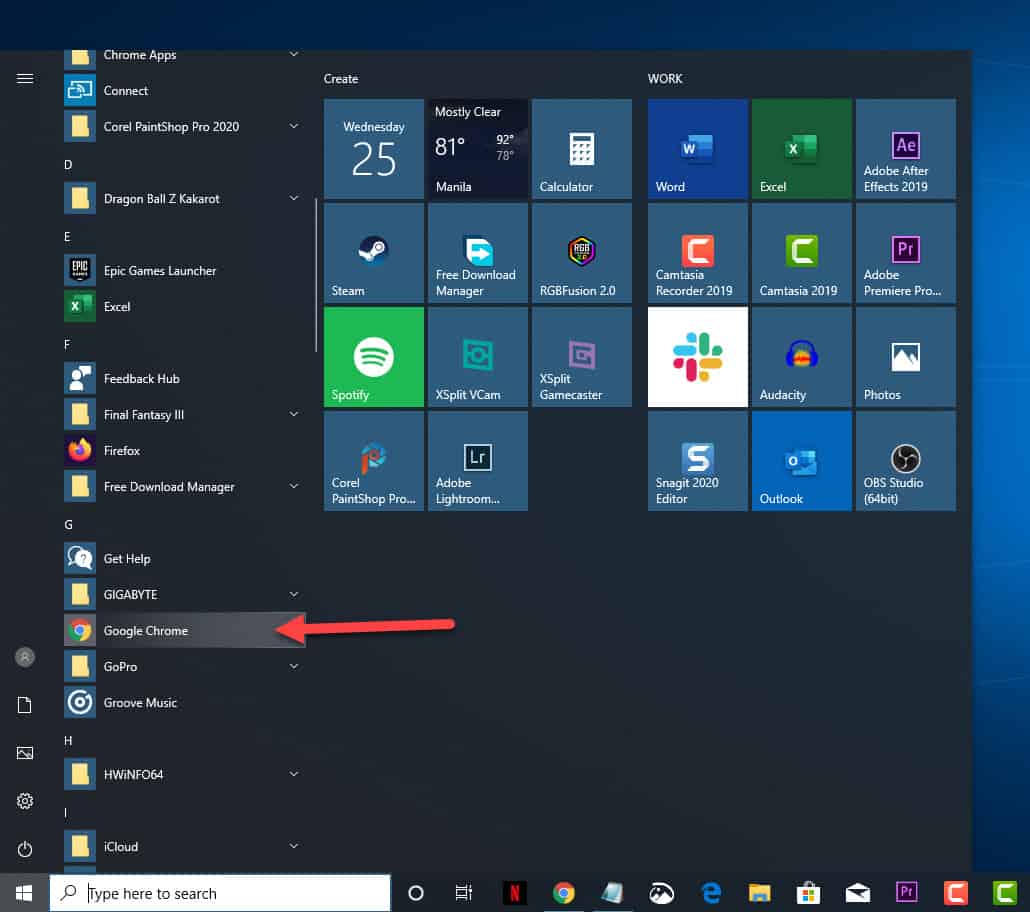1030x912 pixels.
Task: Open Get Help from the app list
Action: [x=184, y=559]
